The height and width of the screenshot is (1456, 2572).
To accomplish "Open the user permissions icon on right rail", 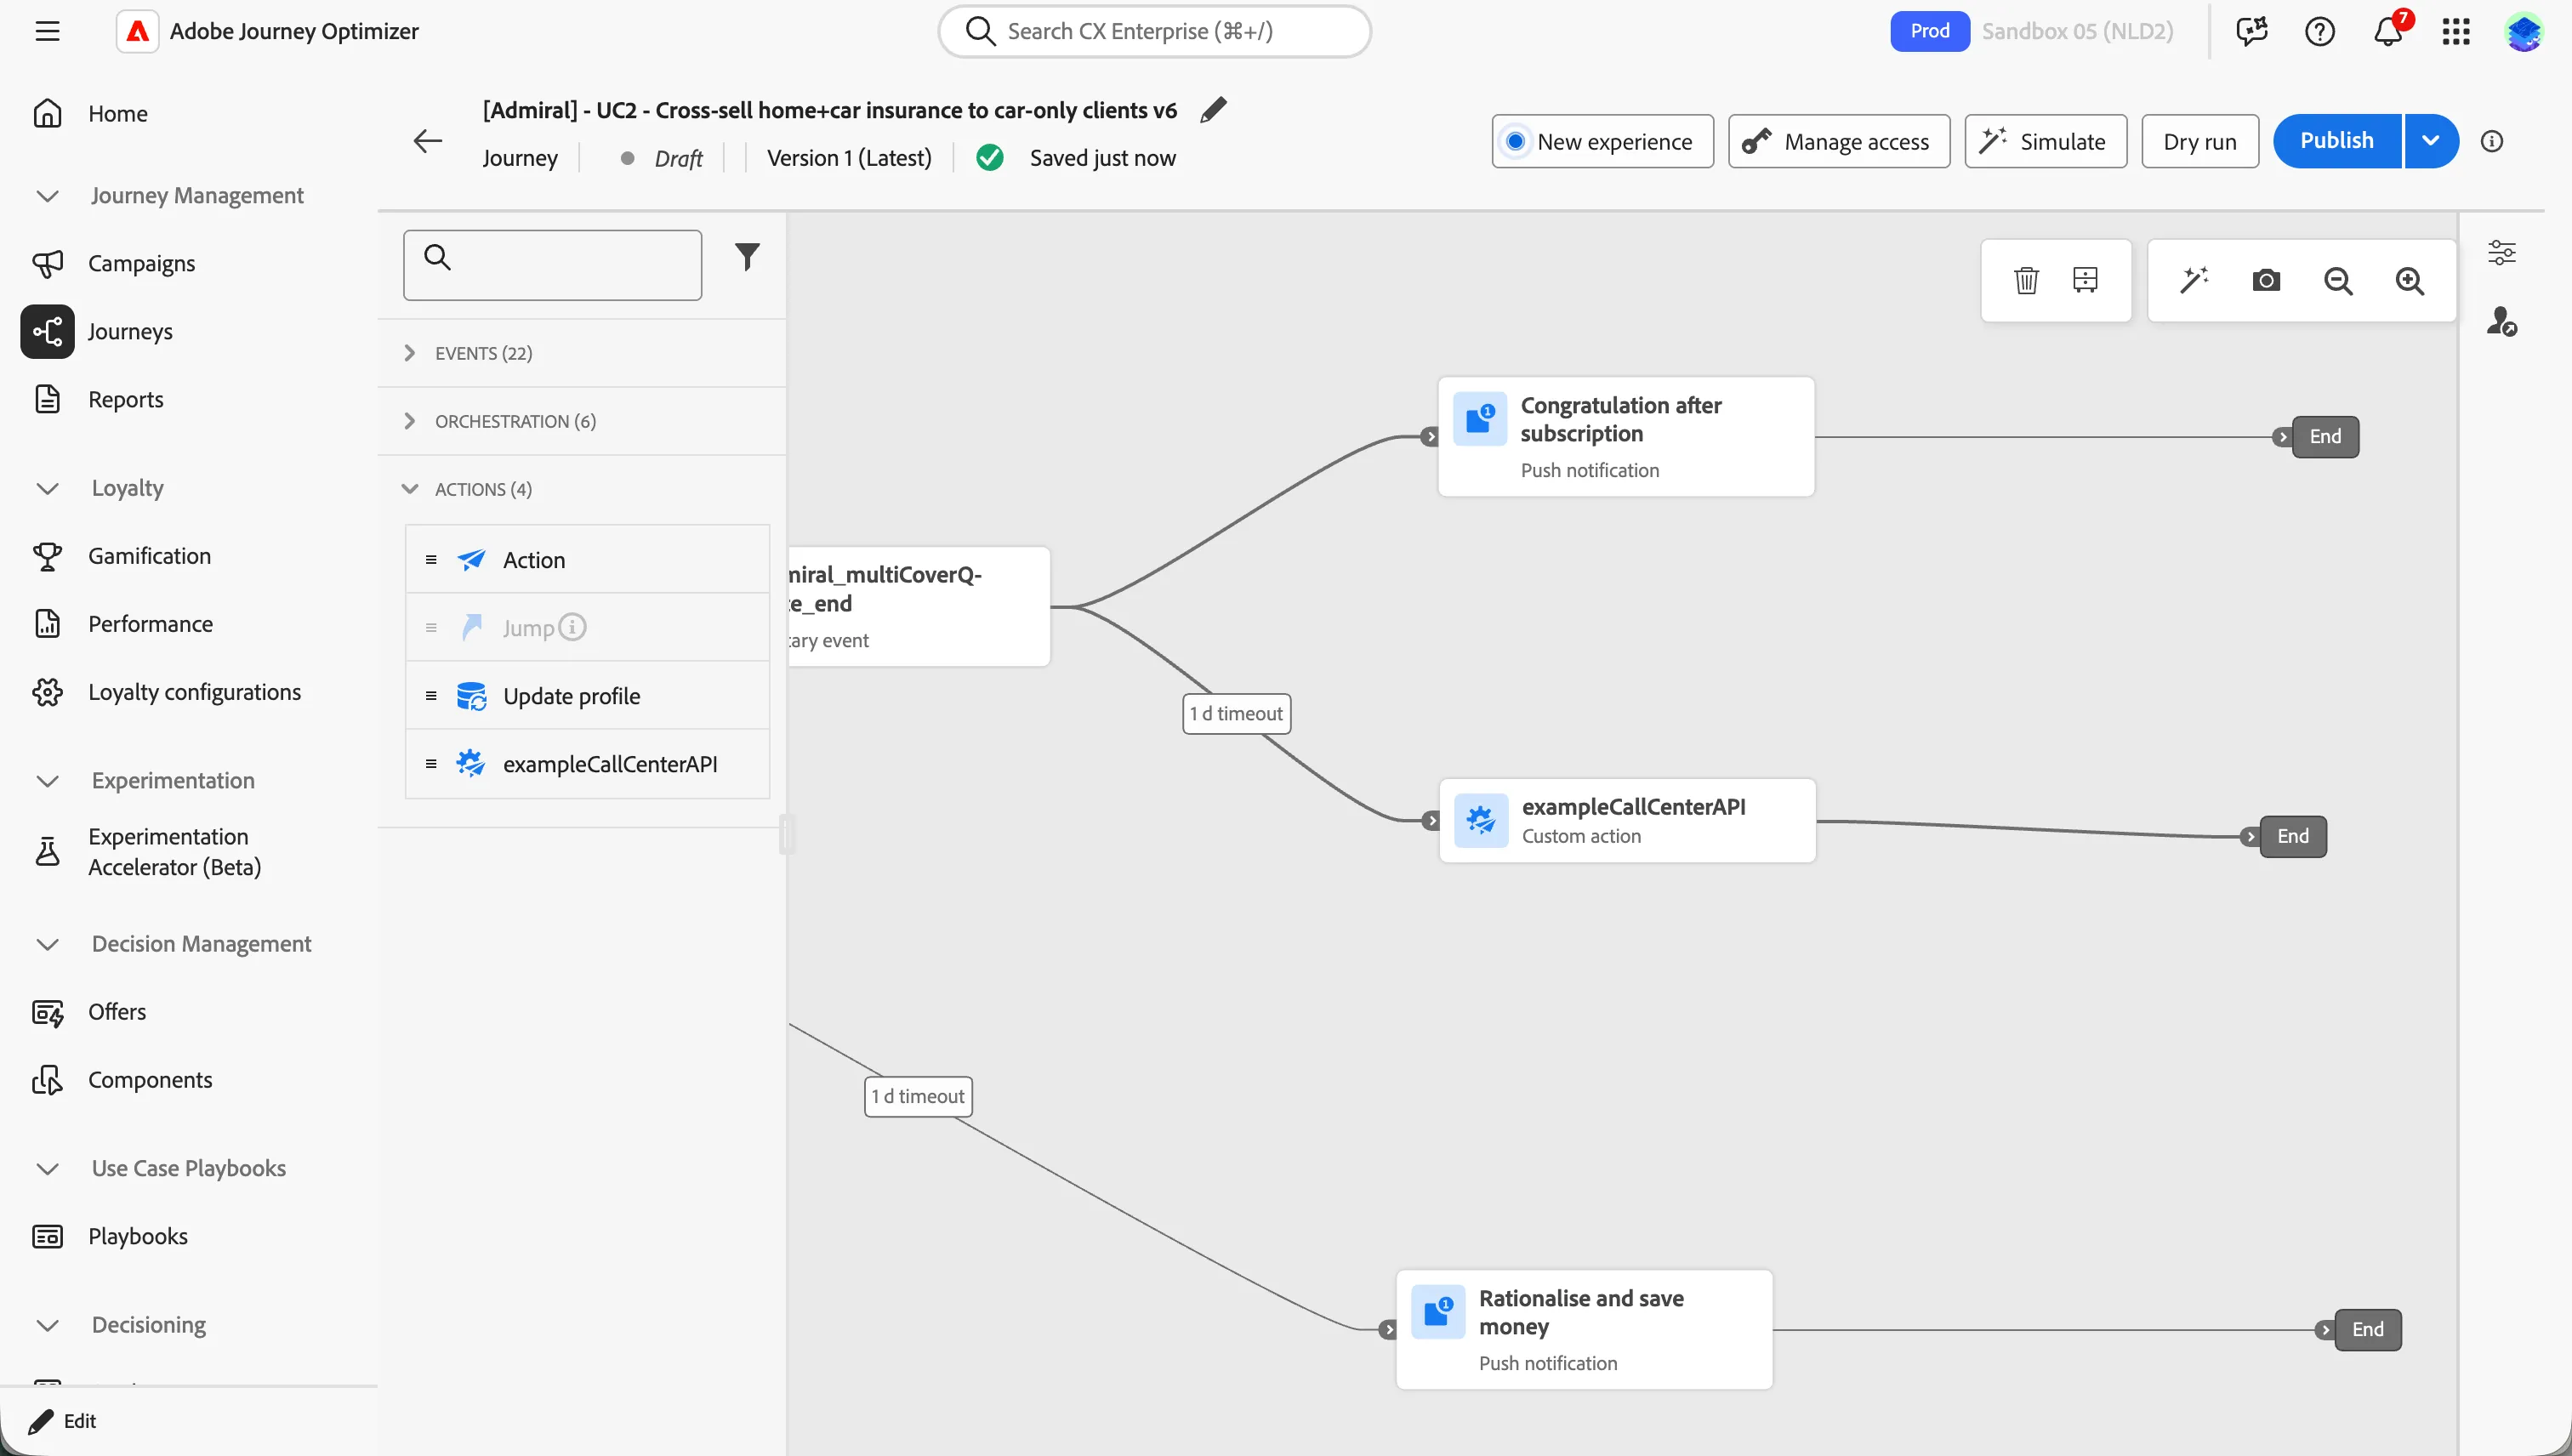I will pos(2502,321).
